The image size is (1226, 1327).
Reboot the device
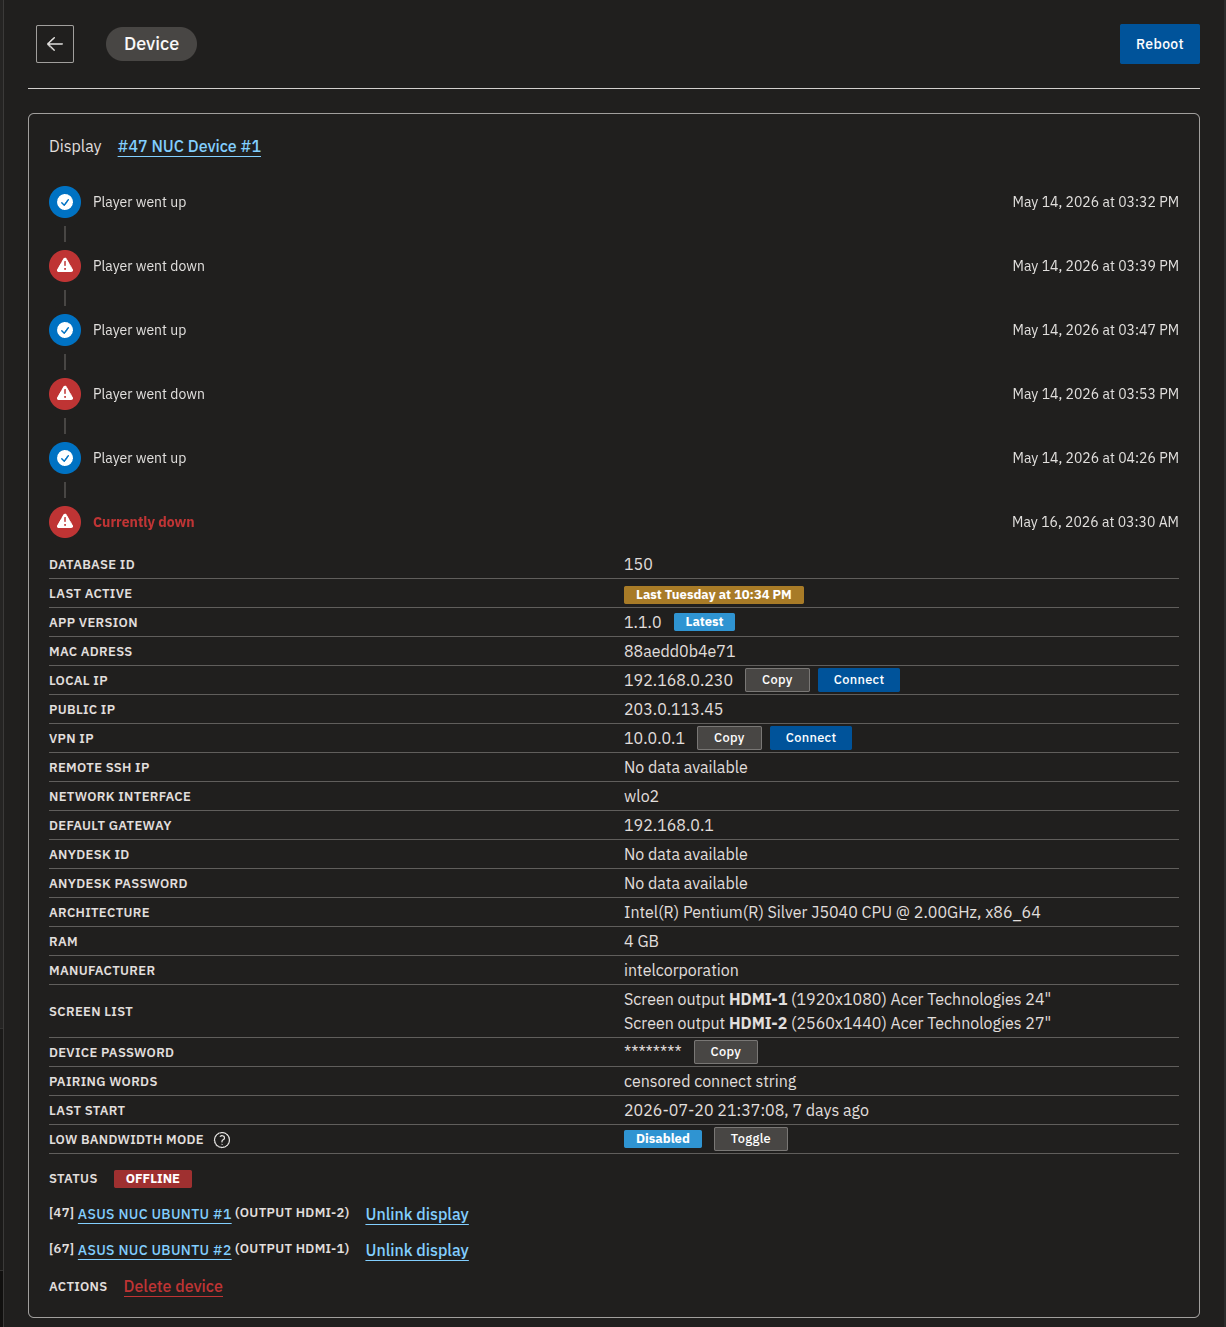1159,44
